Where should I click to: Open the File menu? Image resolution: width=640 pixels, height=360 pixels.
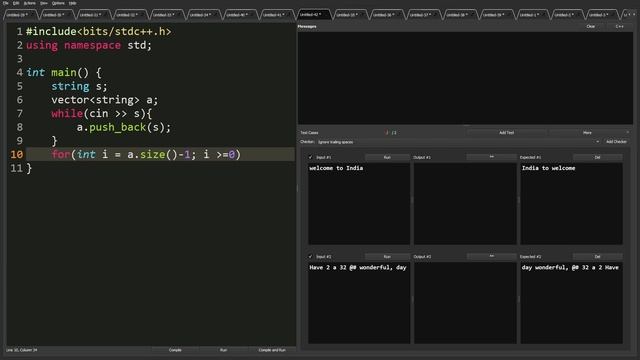click(x=6, y=3)
